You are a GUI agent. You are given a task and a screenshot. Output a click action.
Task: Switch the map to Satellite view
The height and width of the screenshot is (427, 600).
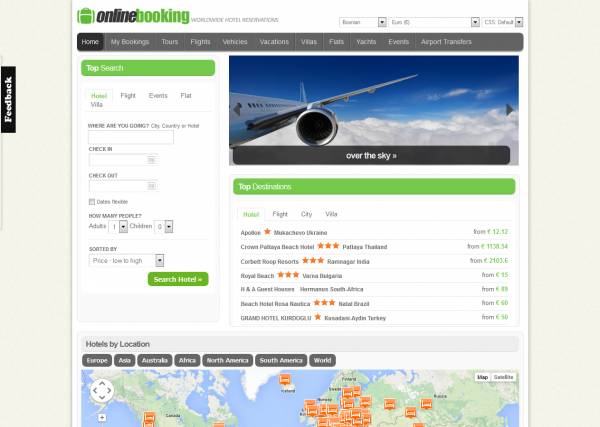504,377
